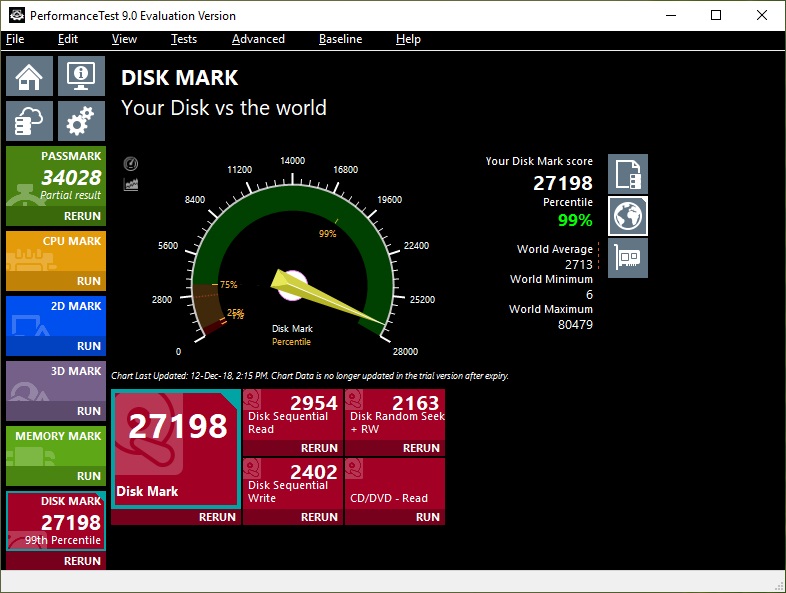Click the cloud baseline manager icon
Screen dimensions: 786x593
point(30,122)
